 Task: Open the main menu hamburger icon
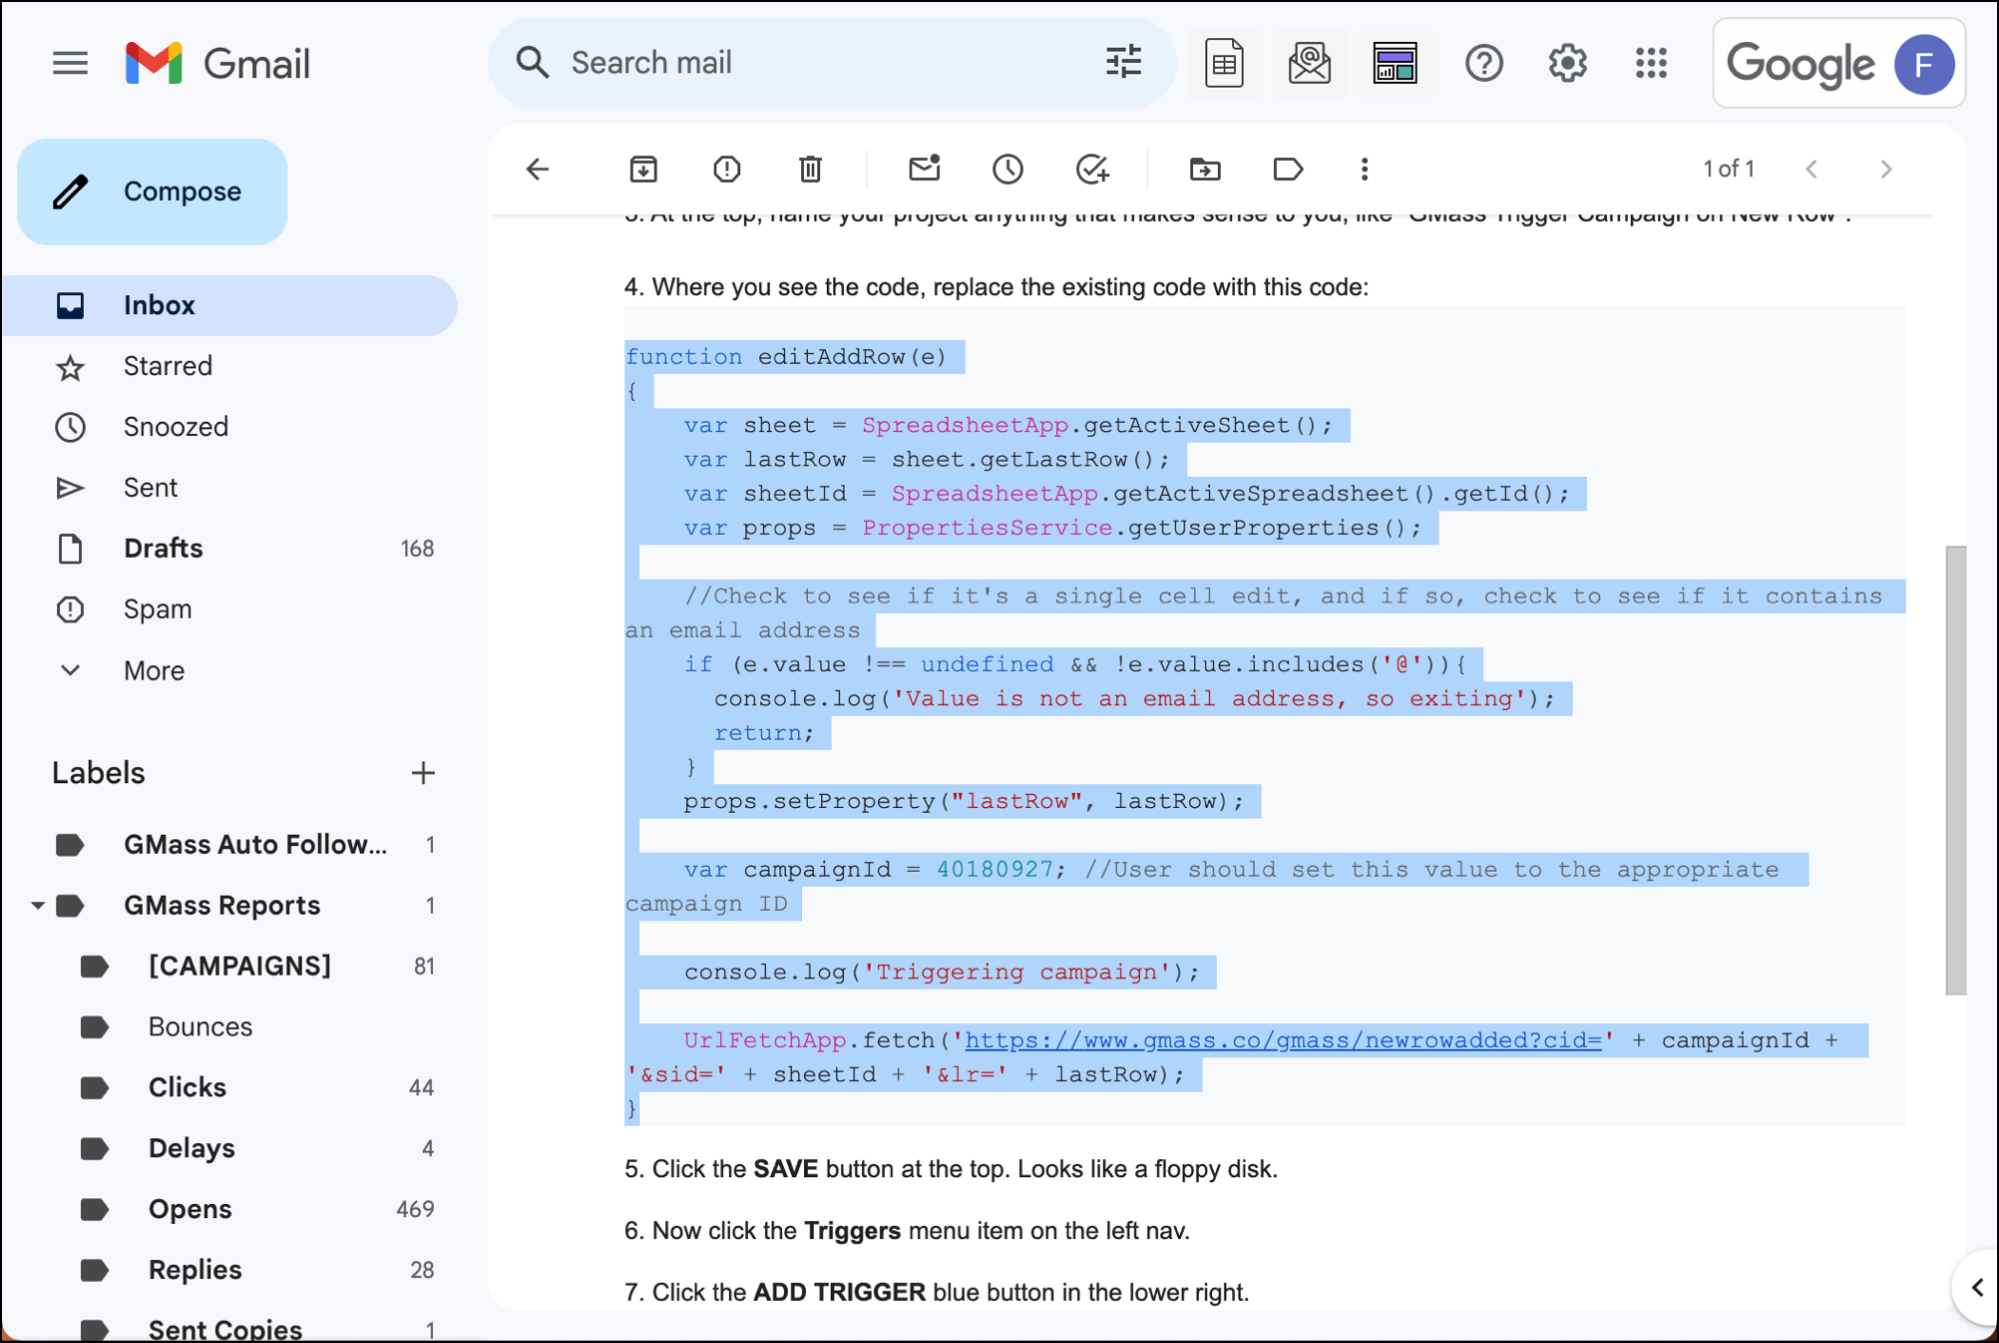tap(70, 64)
